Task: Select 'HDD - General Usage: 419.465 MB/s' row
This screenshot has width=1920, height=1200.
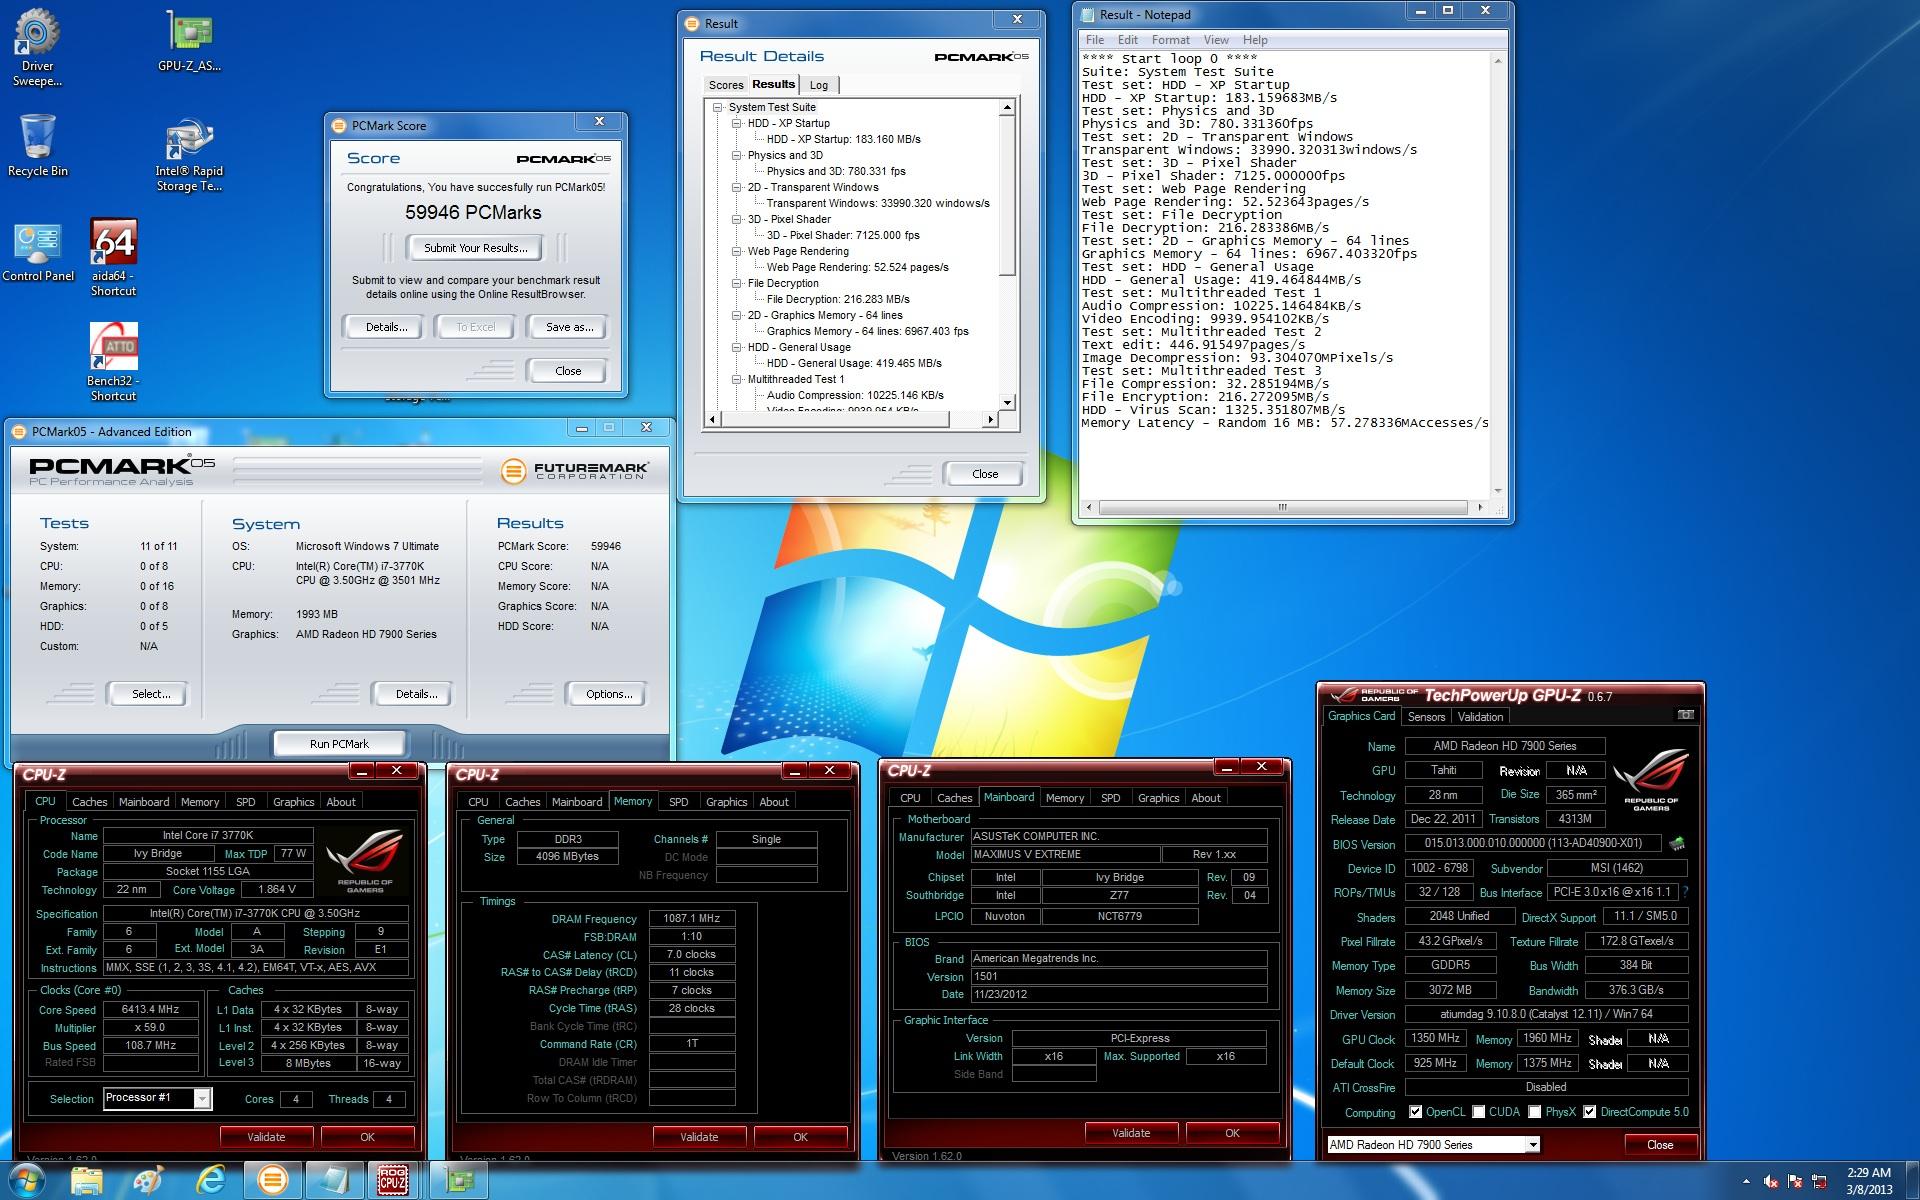Action: [x=854, y=363]
